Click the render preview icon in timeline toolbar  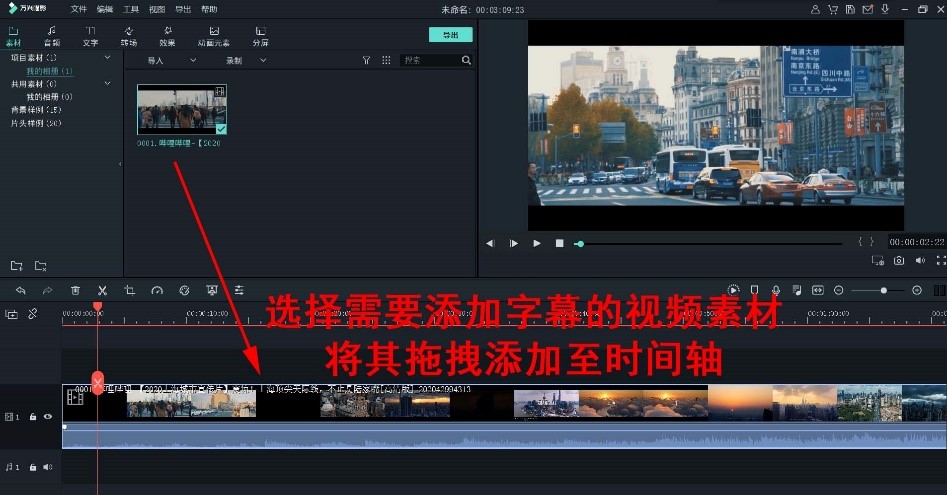point(733,290)
